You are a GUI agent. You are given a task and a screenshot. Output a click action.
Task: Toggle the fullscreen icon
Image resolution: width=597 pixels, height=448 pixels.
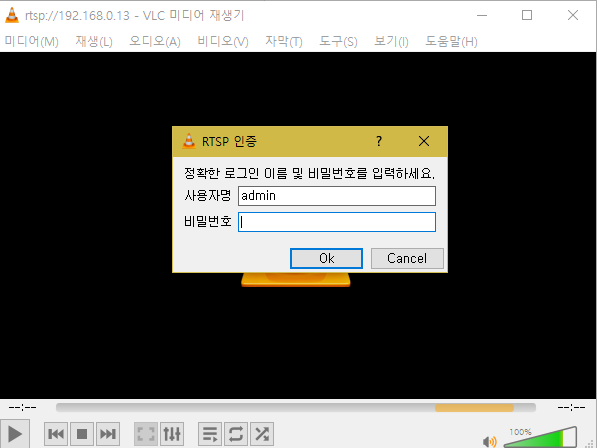click(146, 434)
